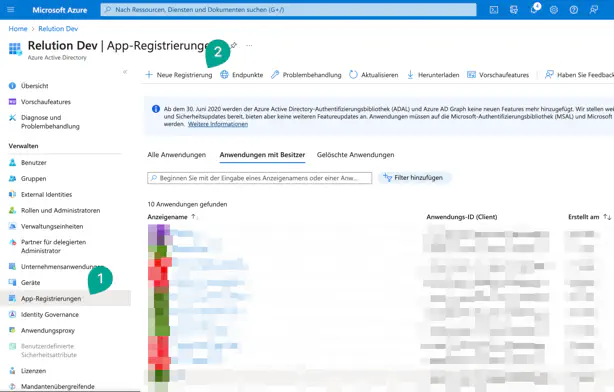This screenshot has height=392, width=614.
Task: Open directories and subscriptions filter icon
Action: [x=514, y=10]
